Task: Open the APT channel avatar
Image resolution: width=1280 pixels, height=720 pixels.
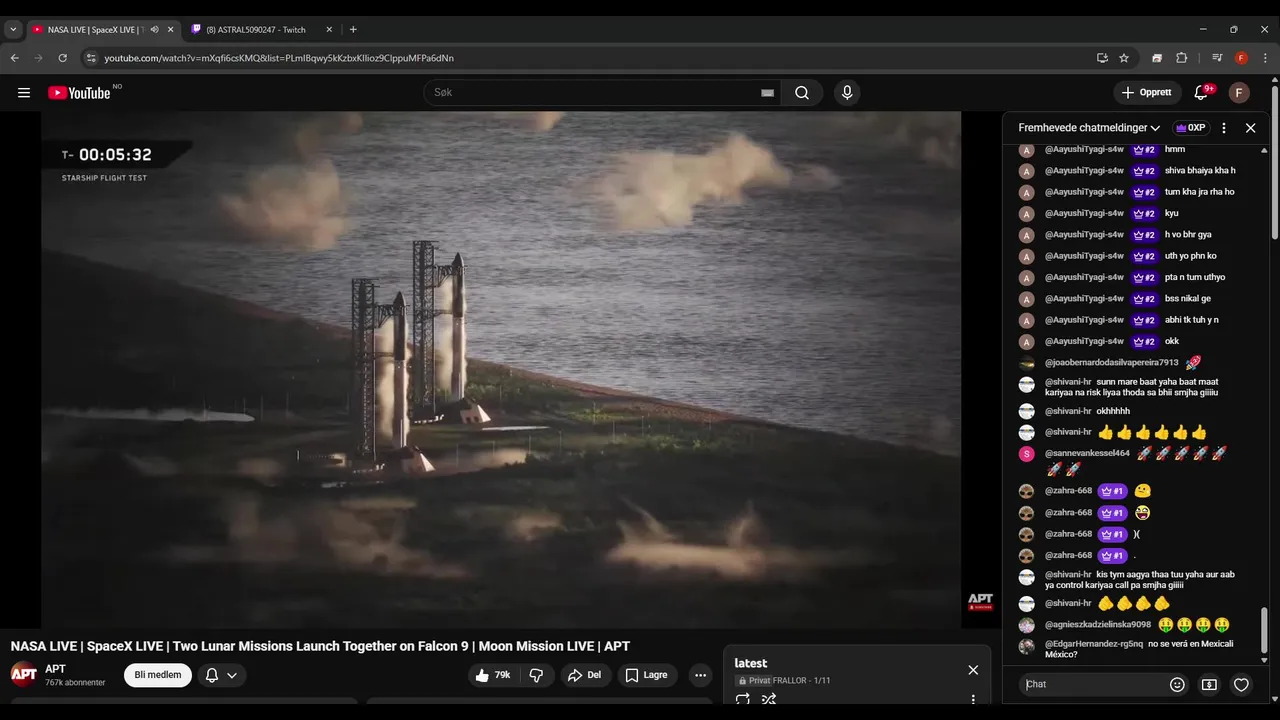Action: tap(24, 674)
